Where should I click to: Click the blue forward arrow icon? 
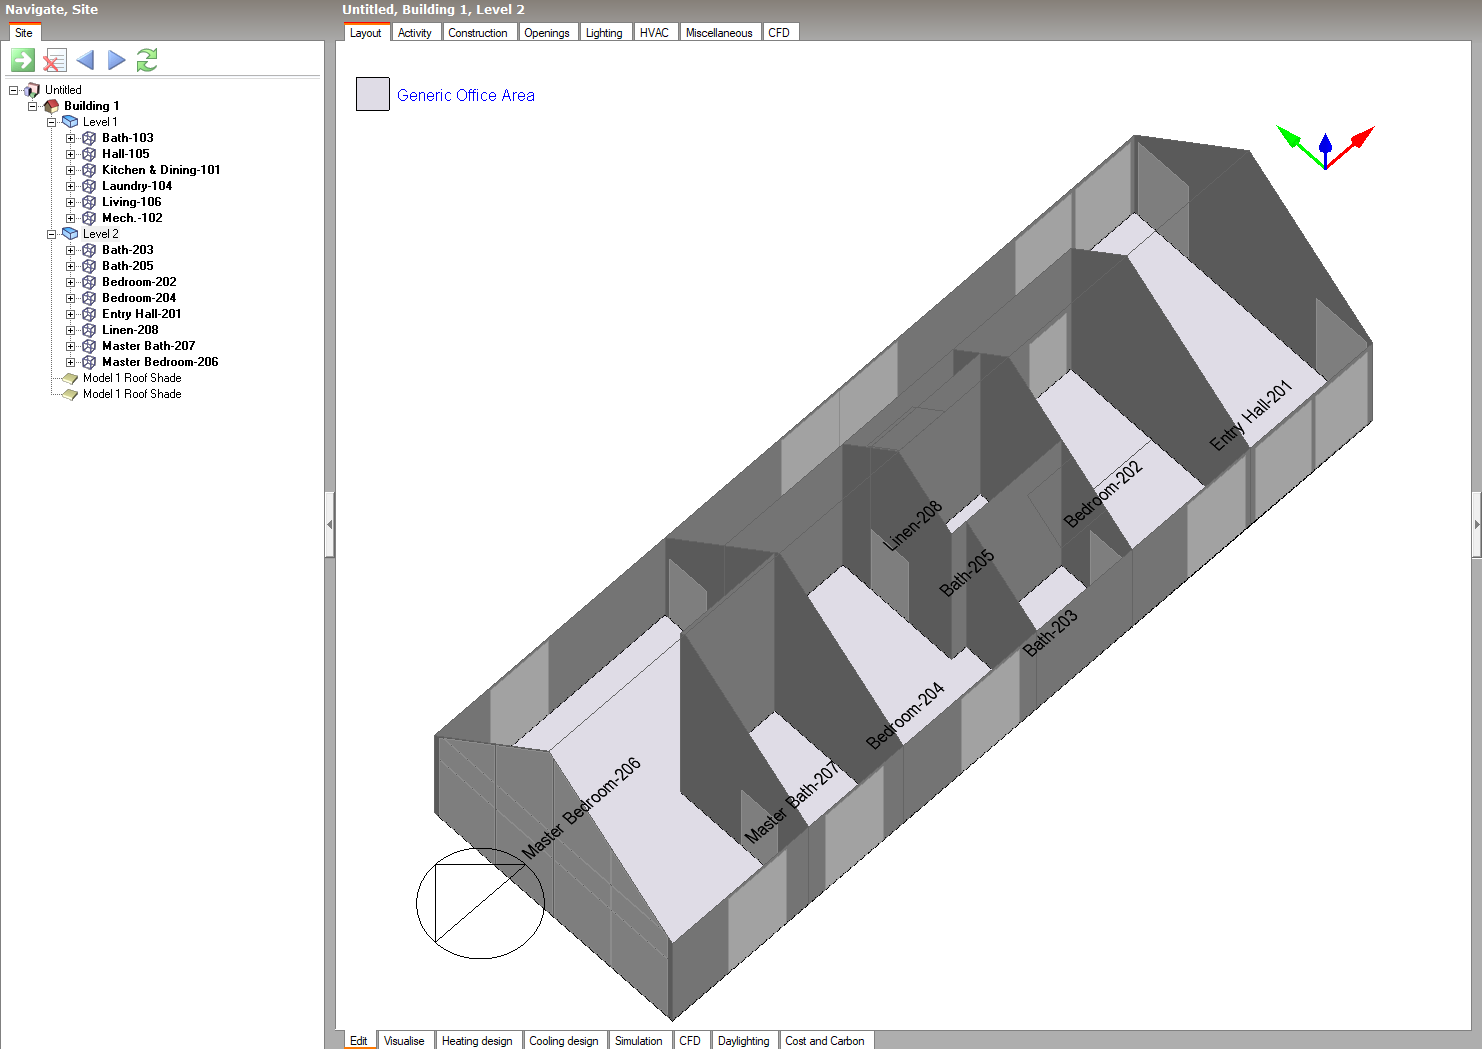tap(117, 60)
